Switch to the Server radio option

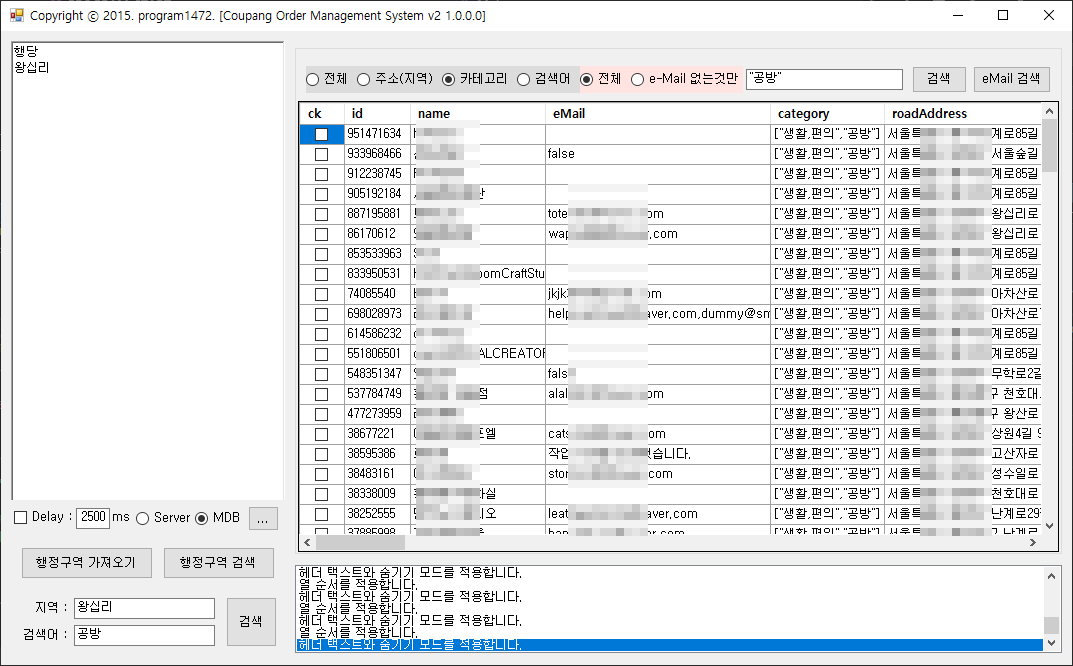click(142, 518)
